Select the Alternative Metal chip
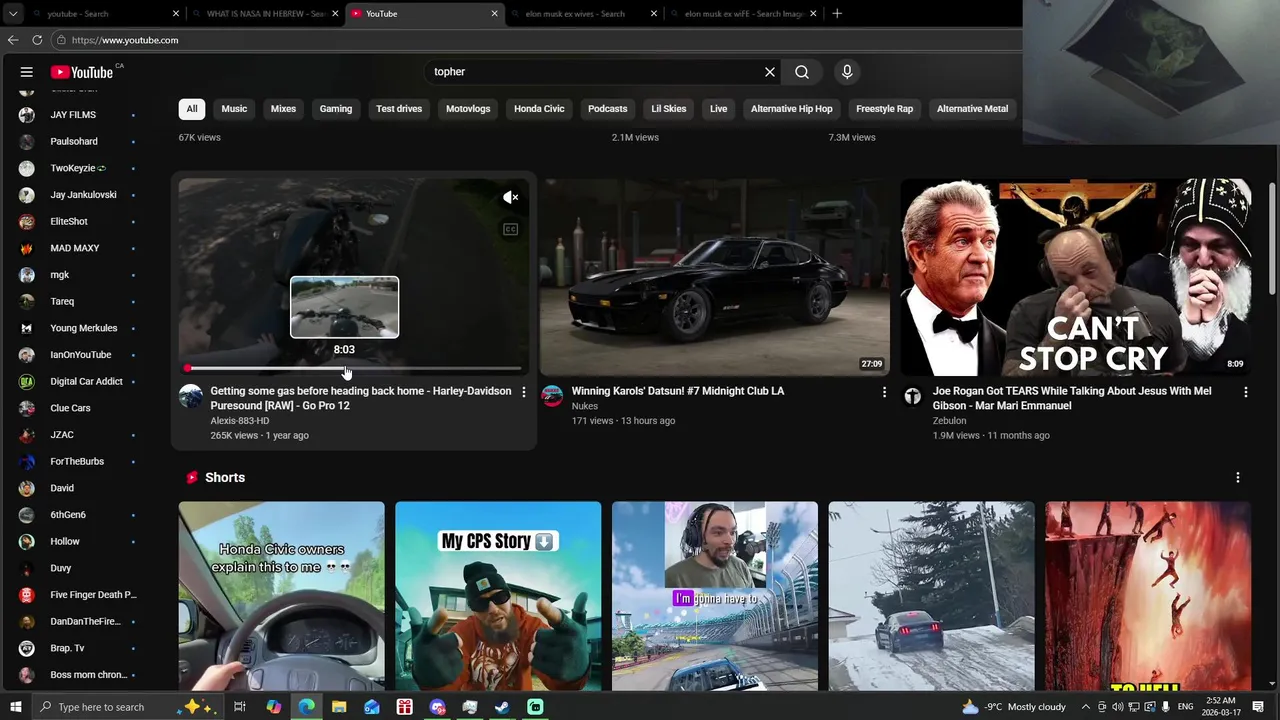Image resolution: width=1280 pixels, height=720 pixels. [972, 109]
